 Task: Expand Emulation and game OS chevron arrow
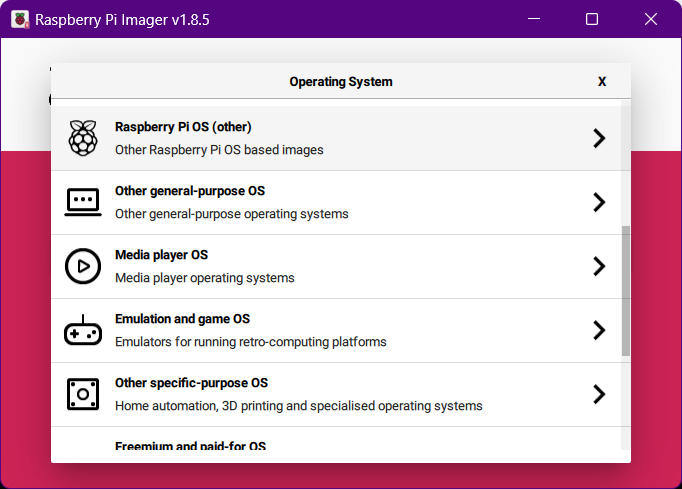pyautogui.click(x=599, y=330)
